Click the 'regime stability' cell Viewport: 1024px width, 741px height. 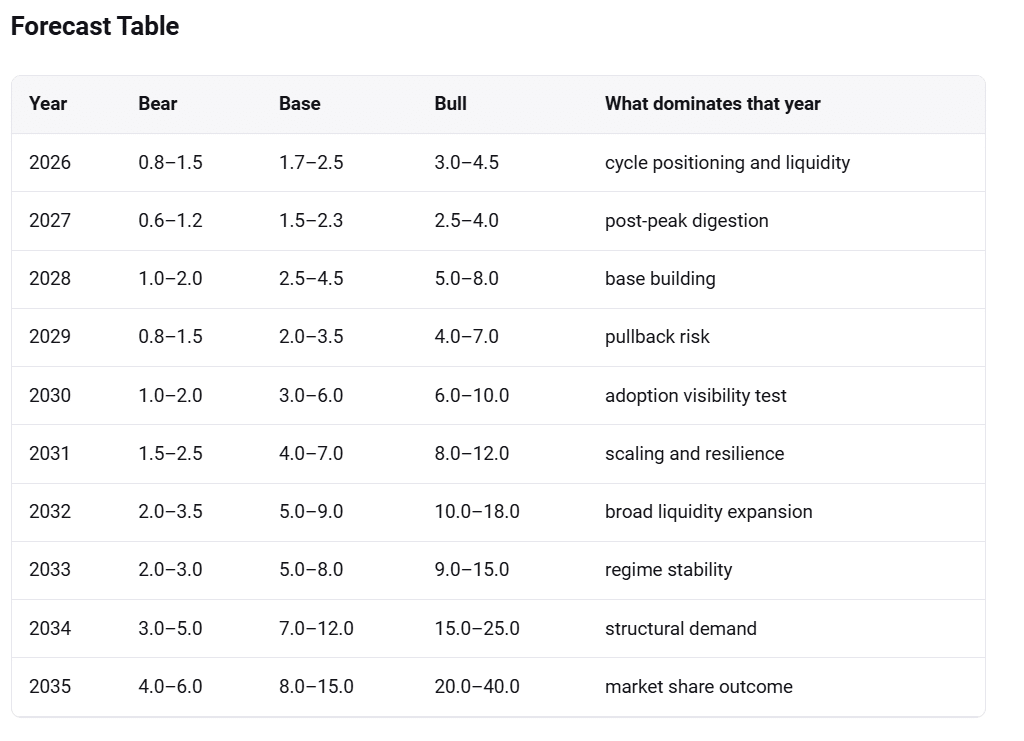click(x=668, y=570)
